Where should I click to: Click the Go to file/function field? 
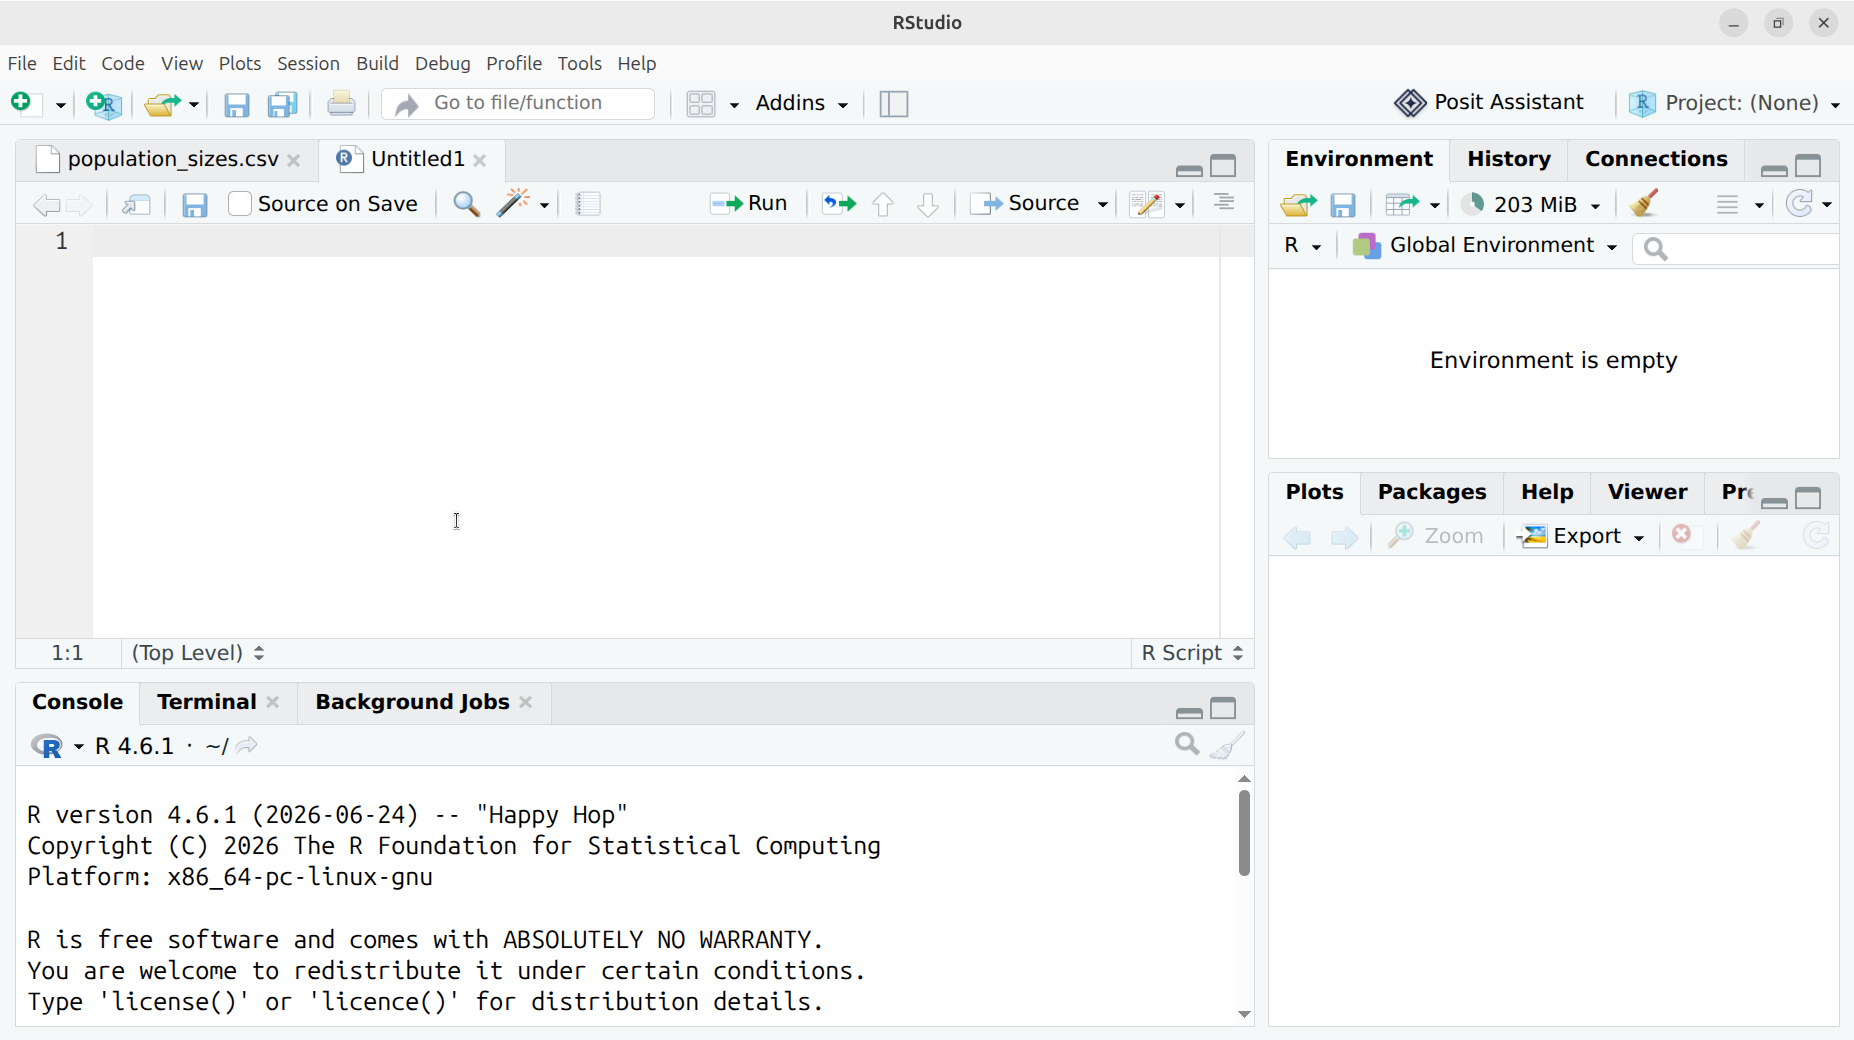point(518,103)
